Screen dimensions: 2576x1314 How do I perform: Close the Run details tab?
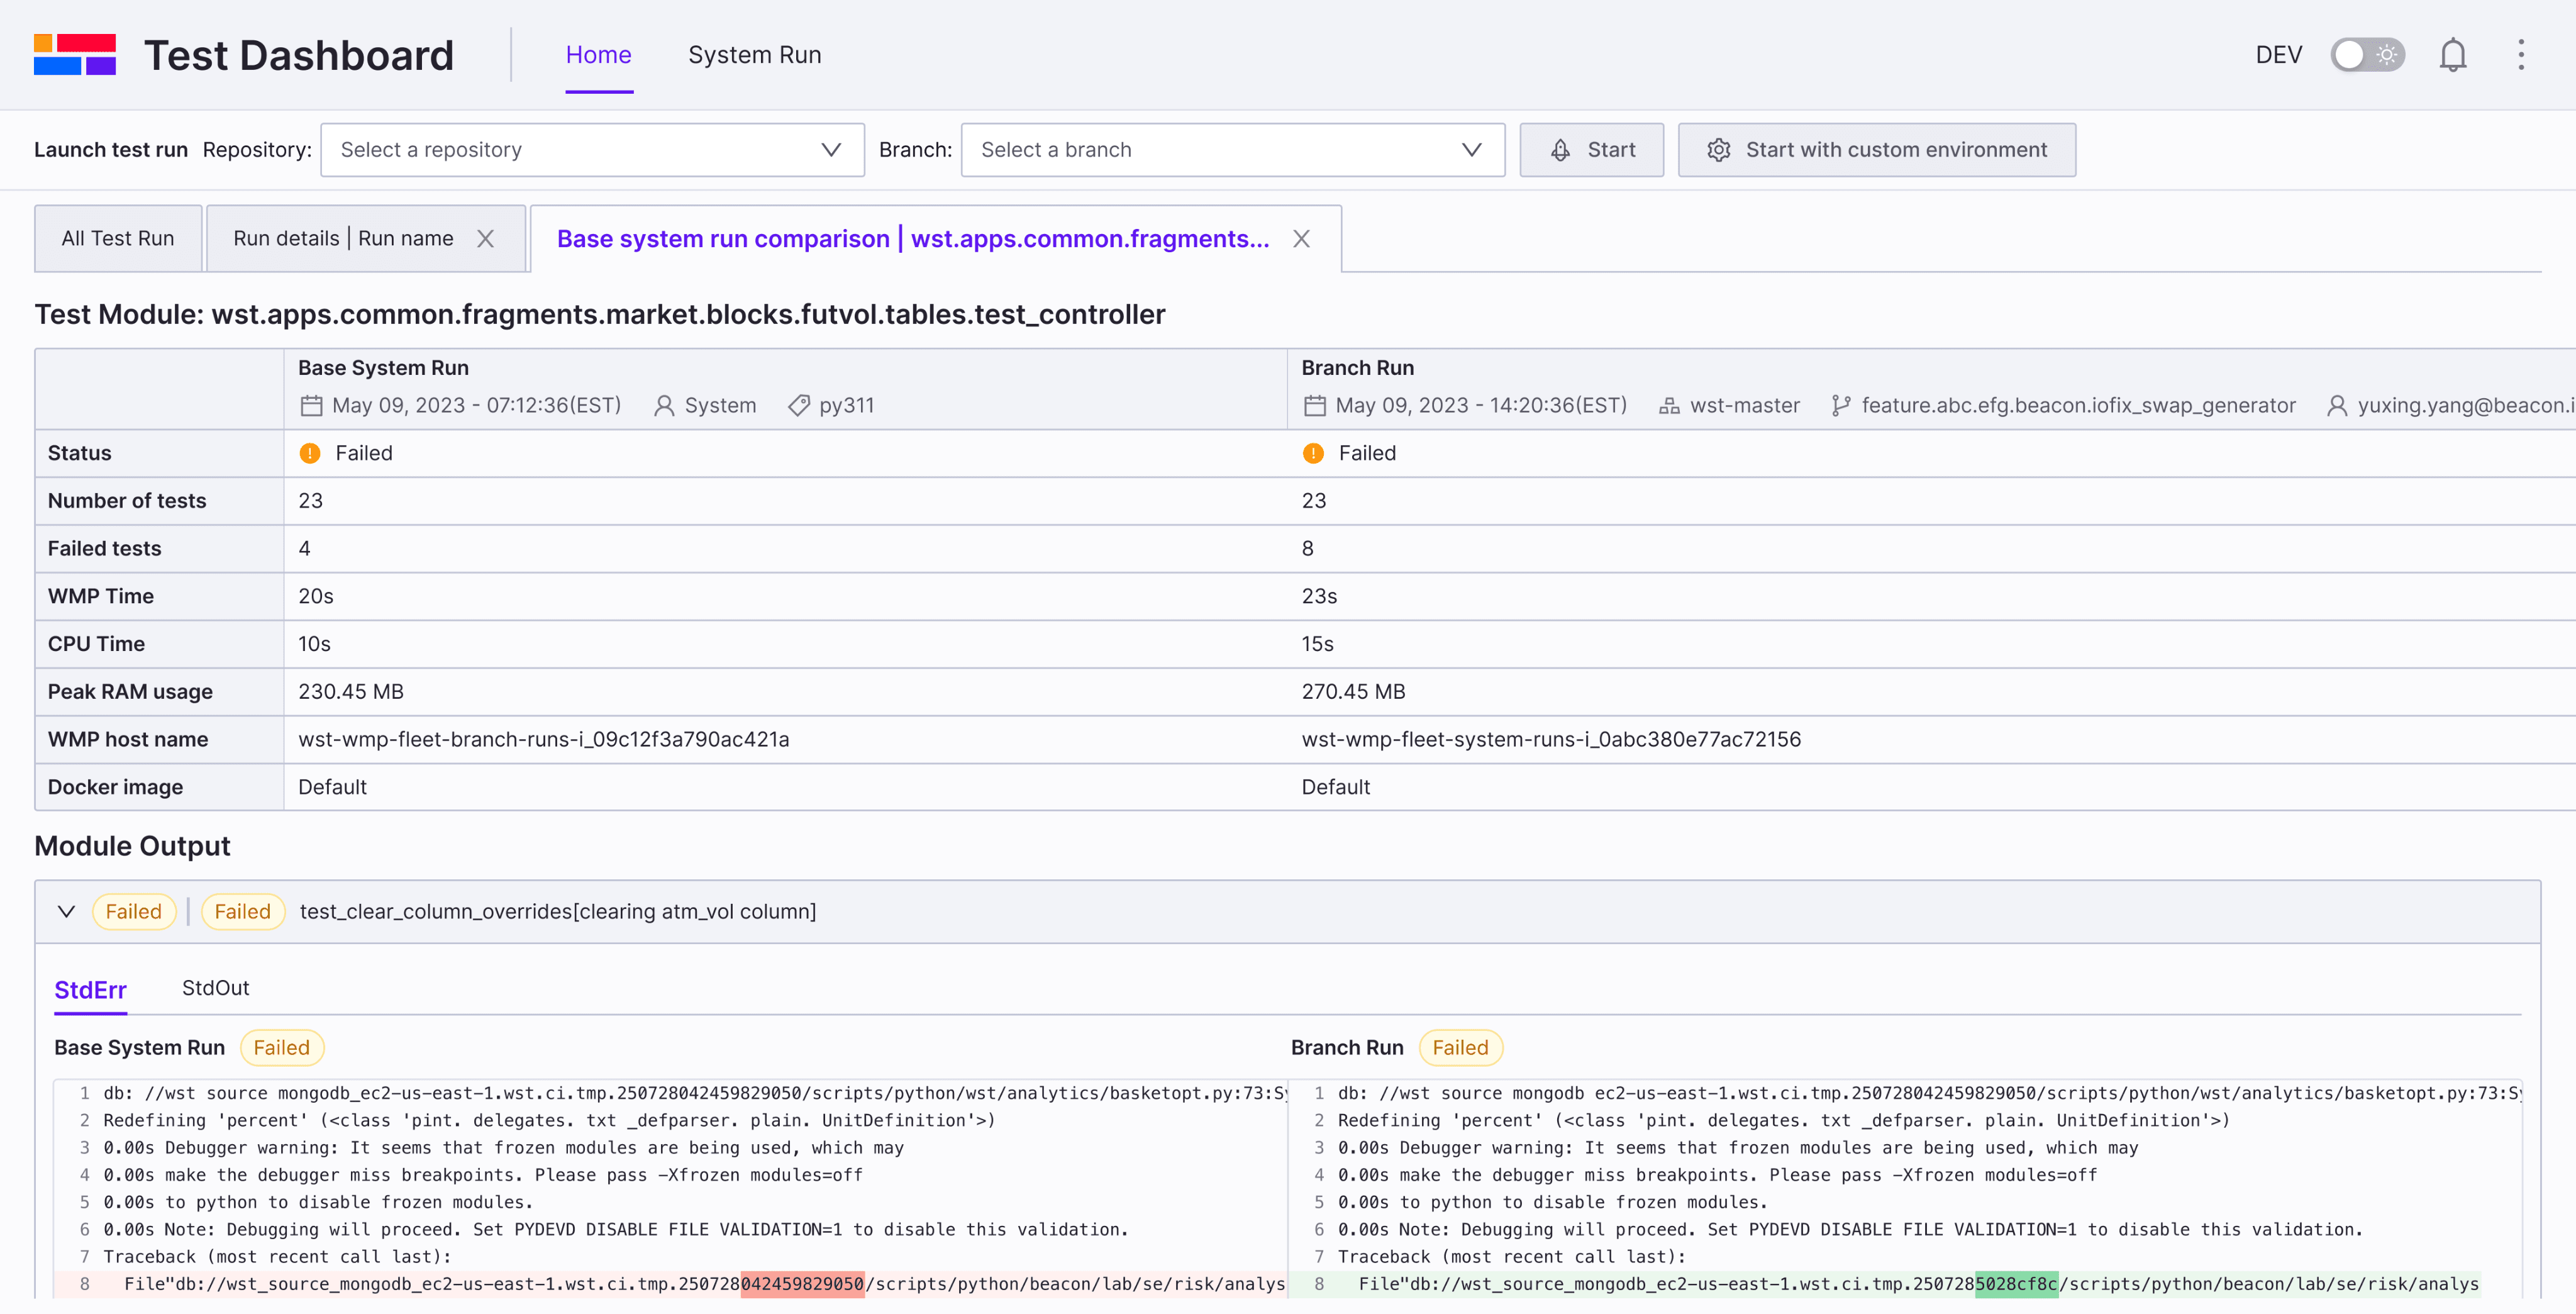click(485, 239)
